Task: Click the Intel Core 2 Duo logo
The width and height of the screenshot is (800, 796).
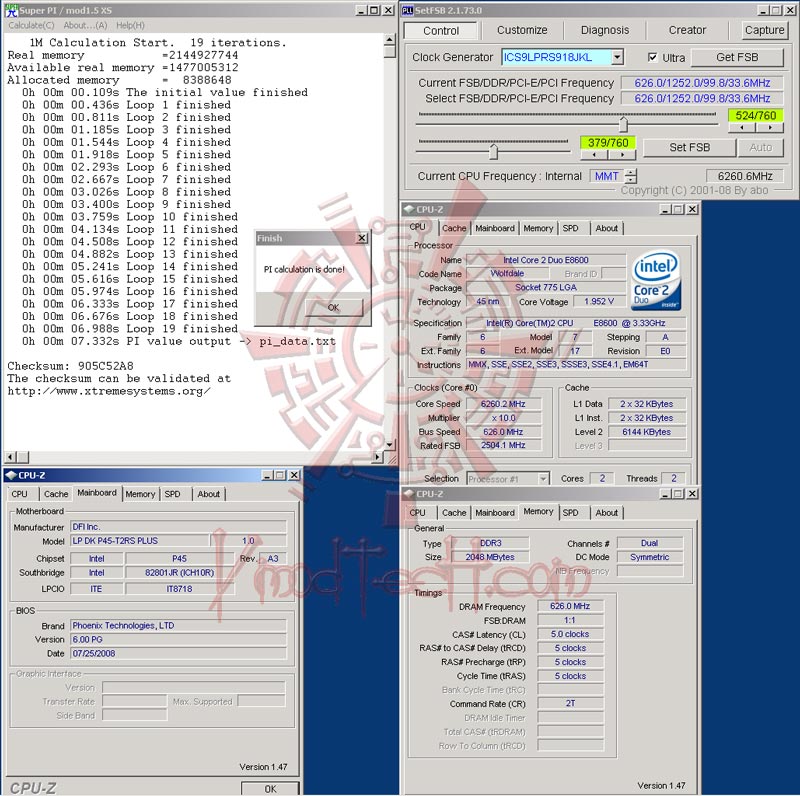Action: [x=656, y=281]
